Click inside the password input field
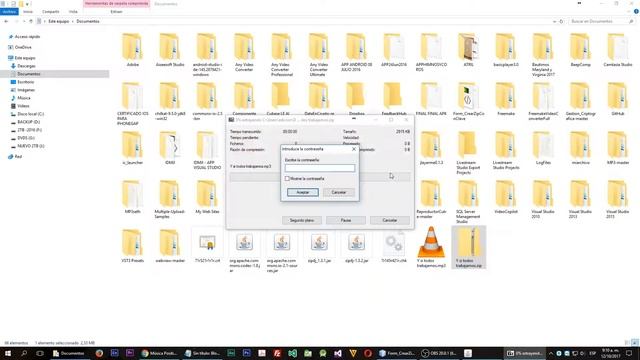This screenshot has height=360, width=640. coord(320,168)
